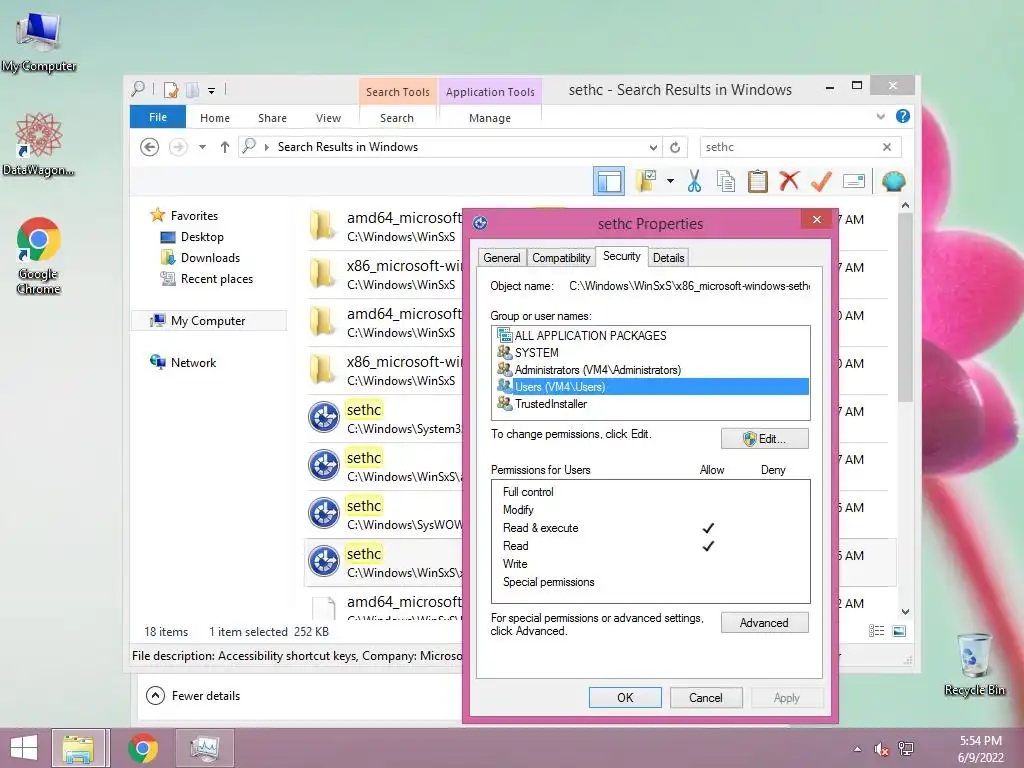Open the Task Manager taskbar icon
Viewport: 1024px width, 768px height.
point(204,748)
